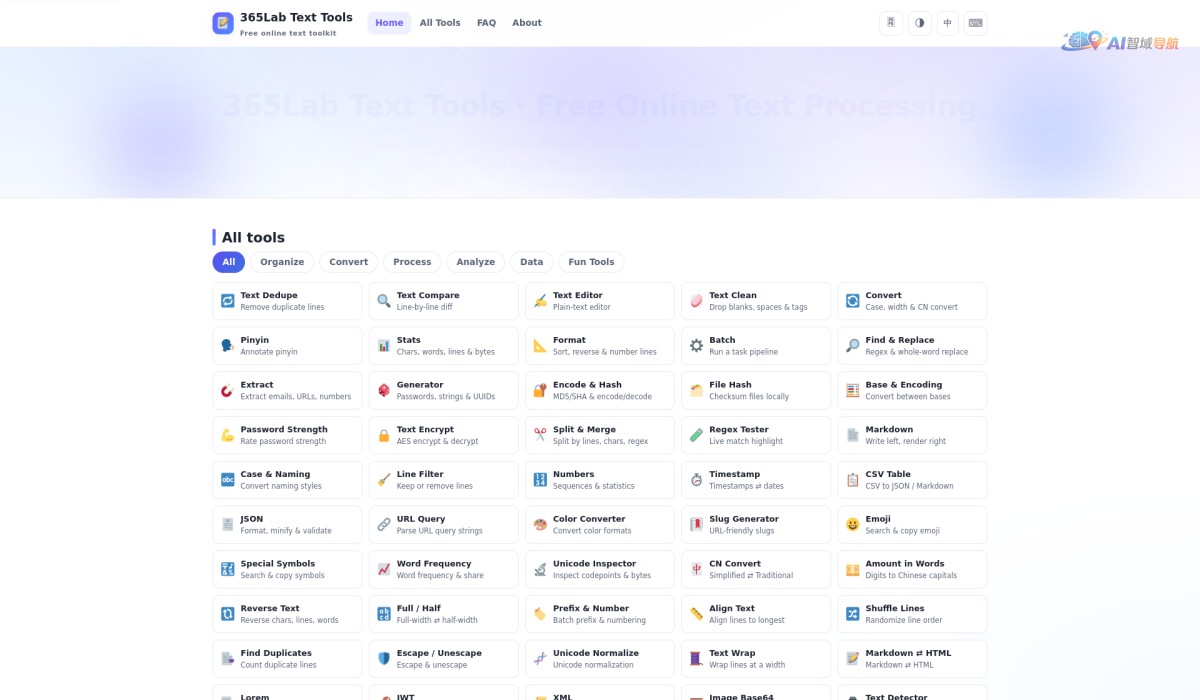Click the Stats bar-chart icon
The height and width of the screenshot is (700, 1200).
point(384,346)
